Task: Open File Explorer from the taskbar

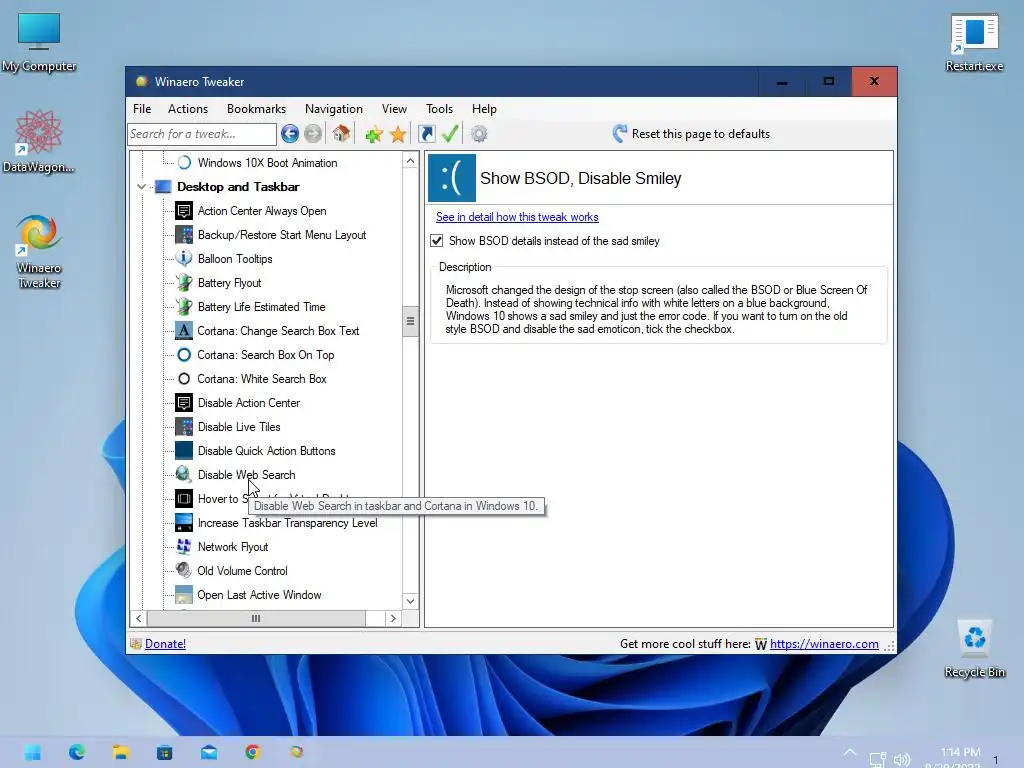Action: [121, 752]
